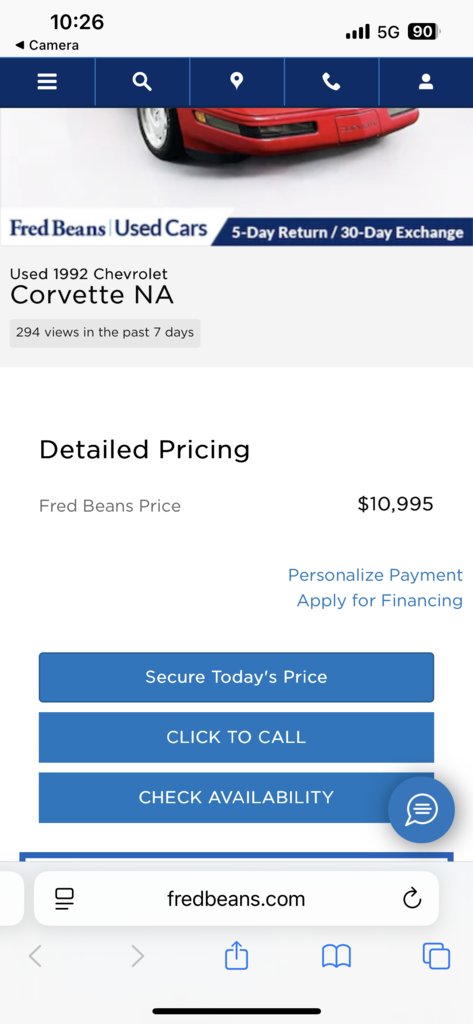The image size is (473, 1024).
Task: Open the hamburger navigation menu
Action: point(47,82)
